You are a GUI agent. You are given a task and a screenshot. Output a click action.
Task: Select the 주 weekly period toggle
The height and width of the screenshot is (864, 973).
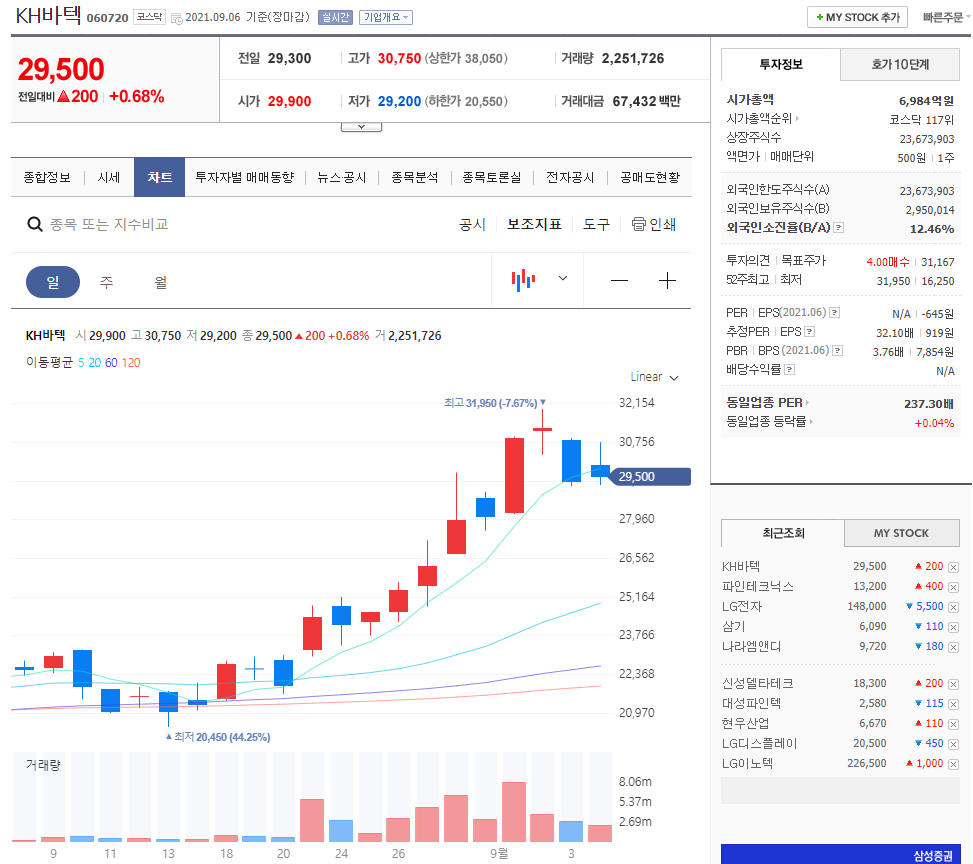pyautogui.click(x=107, y=282)
